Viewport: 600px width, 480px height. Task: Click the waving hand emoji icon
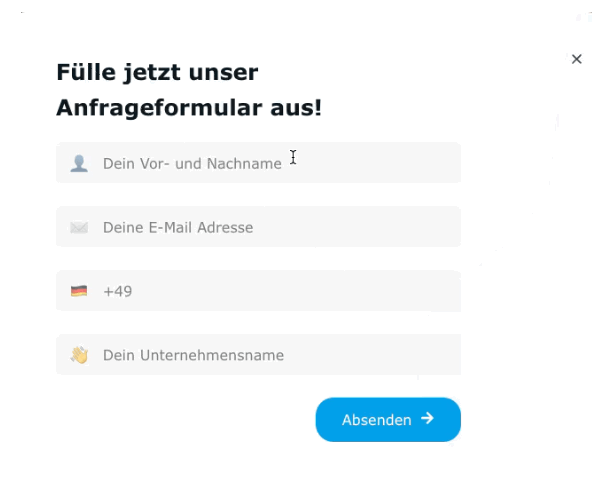pyautogui.click(x=80, y=355)
